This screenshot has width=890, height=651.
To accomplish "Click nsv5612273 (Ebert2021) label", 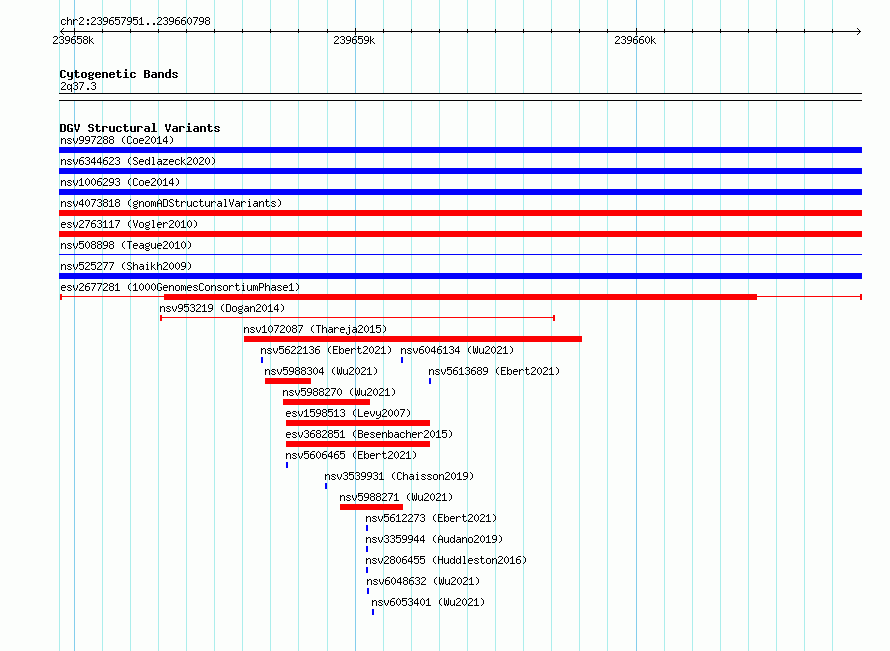I will point(431,518).
